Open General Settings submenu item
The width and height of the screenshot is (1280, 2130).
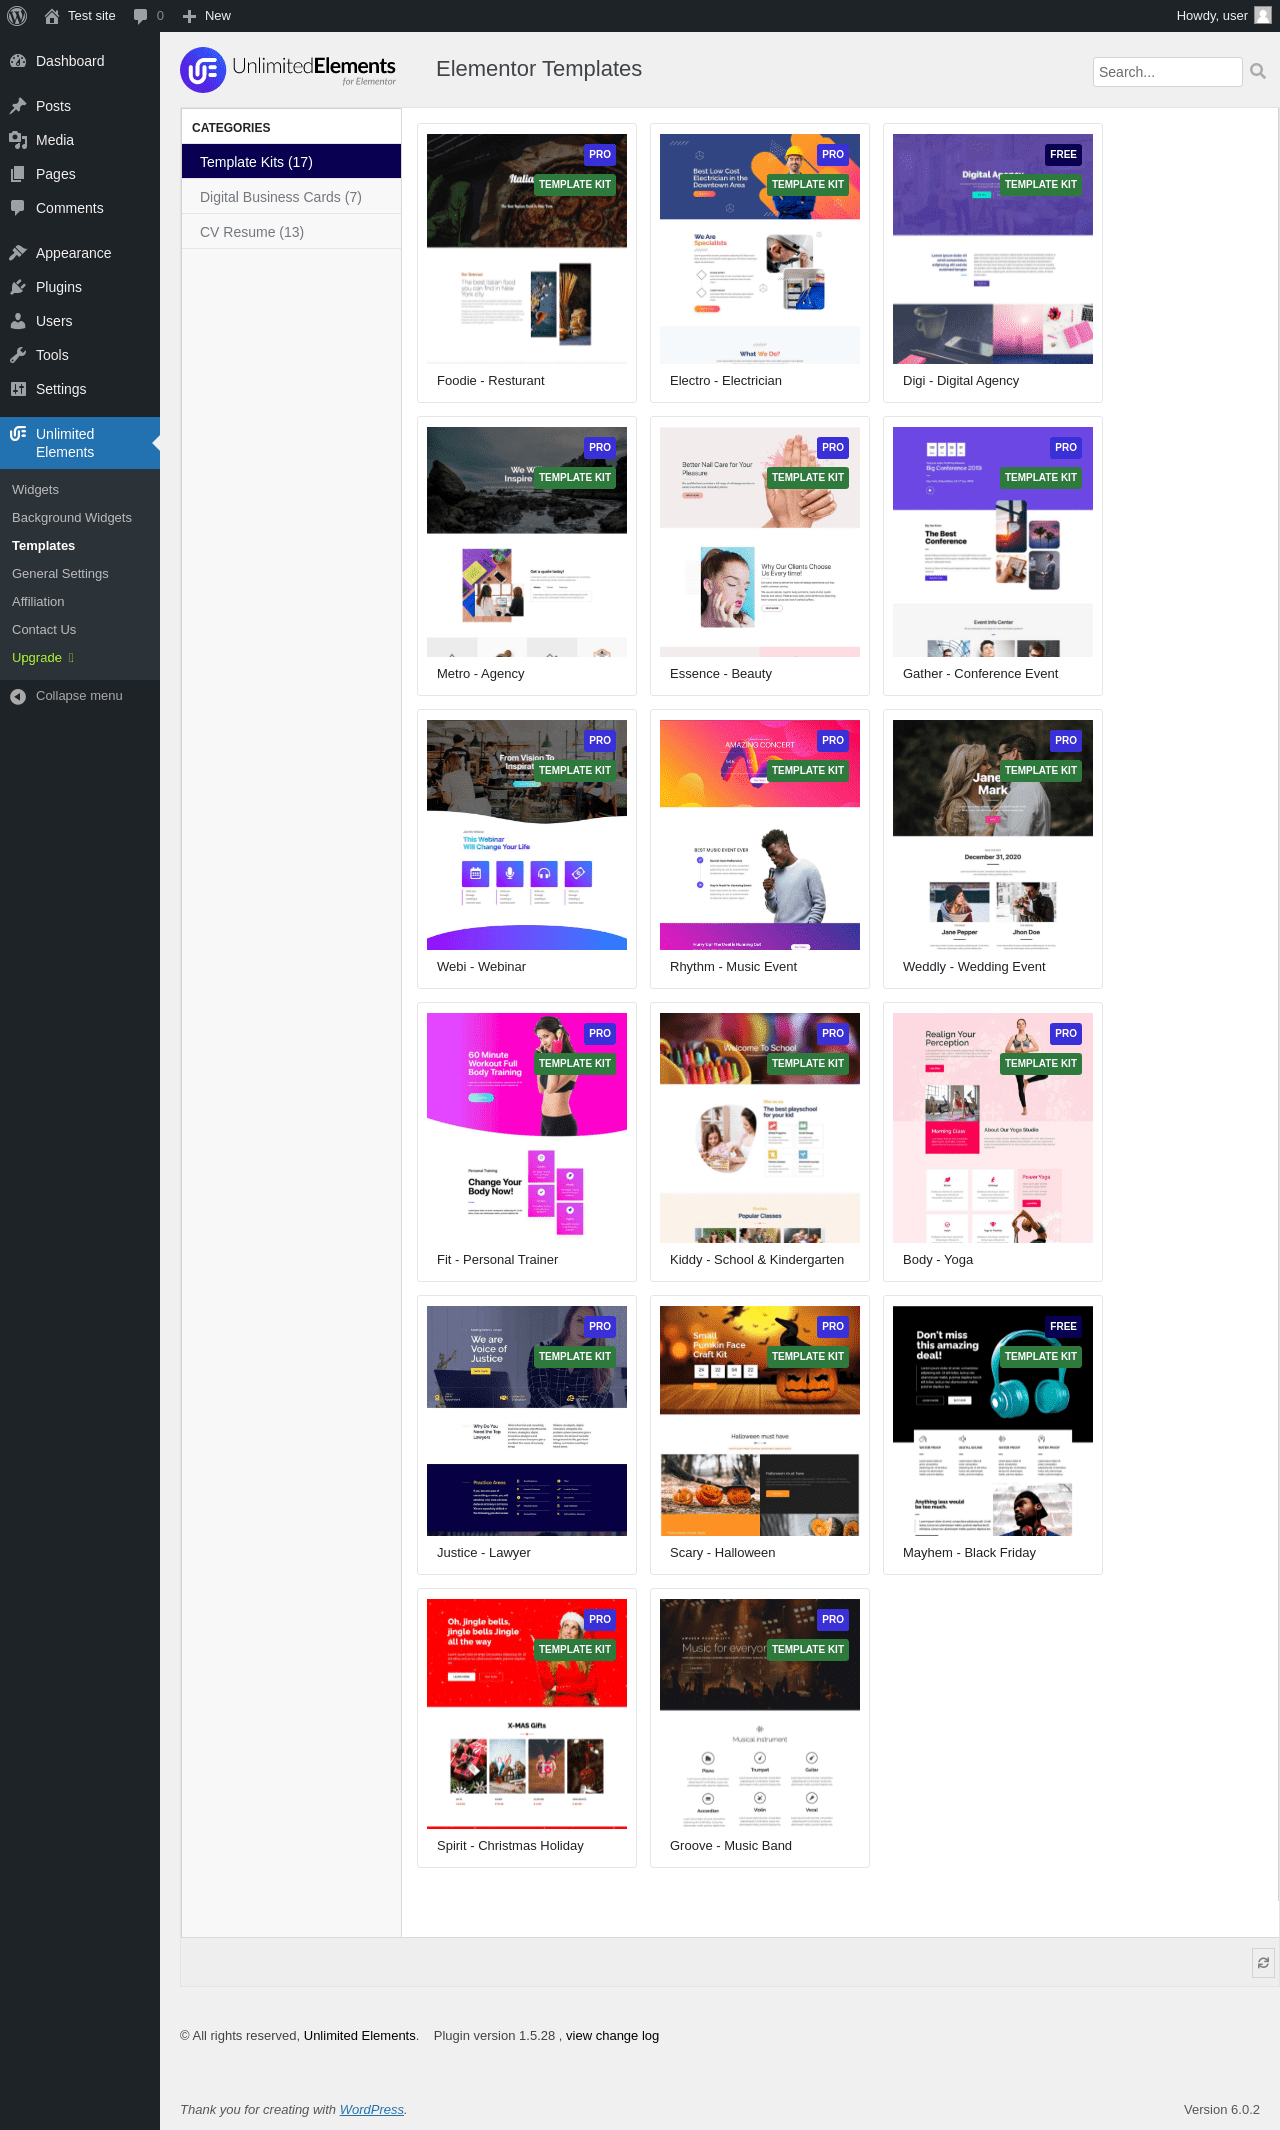point(60,574)
